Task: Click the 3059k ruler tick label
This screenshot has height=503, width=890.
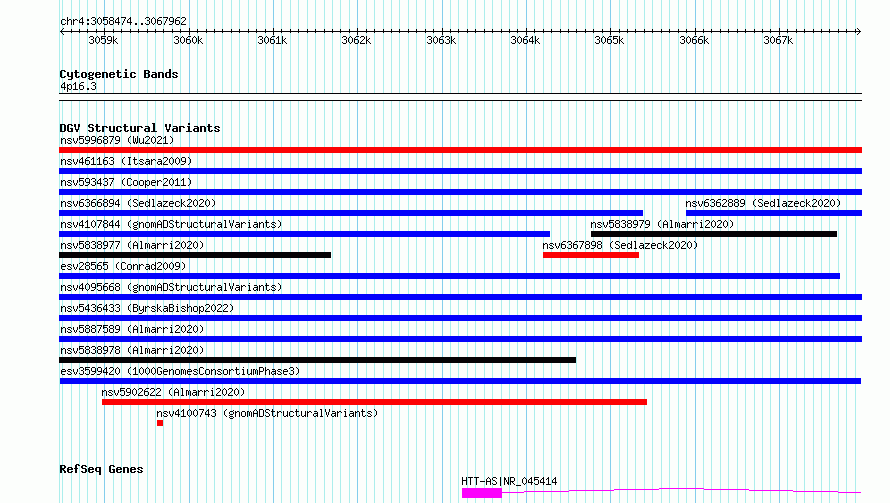Action: click(x=103, y=40)
